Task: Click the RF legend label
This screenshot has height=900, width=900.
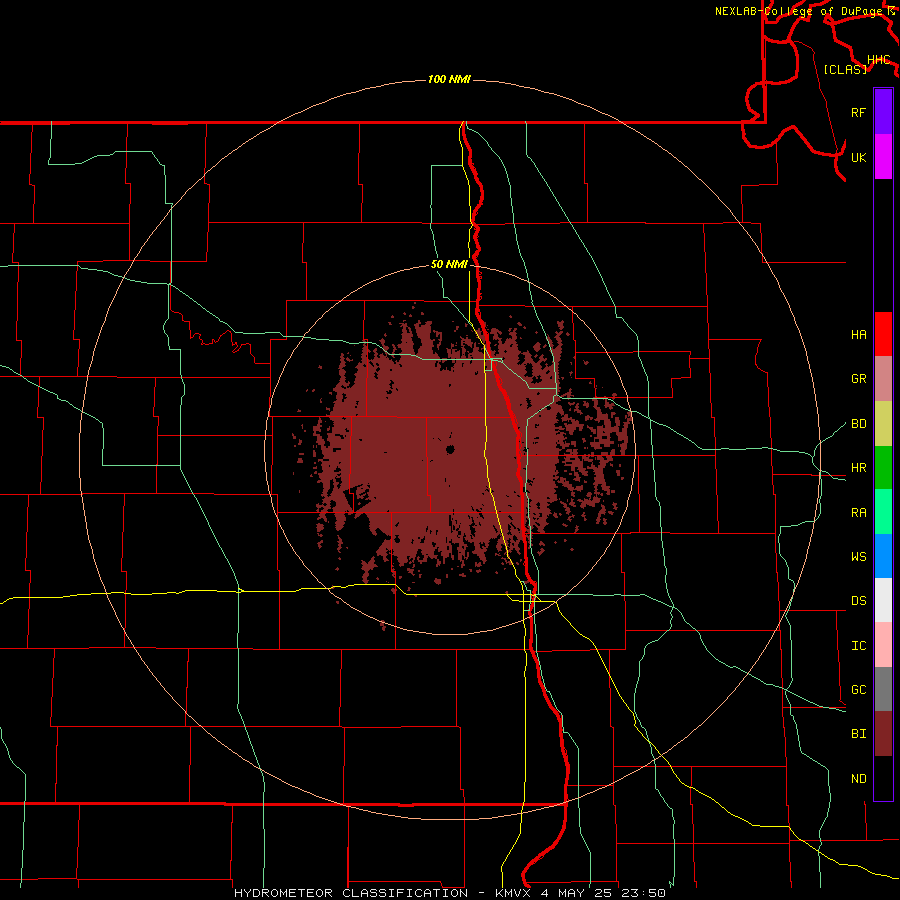Action: 858,112
